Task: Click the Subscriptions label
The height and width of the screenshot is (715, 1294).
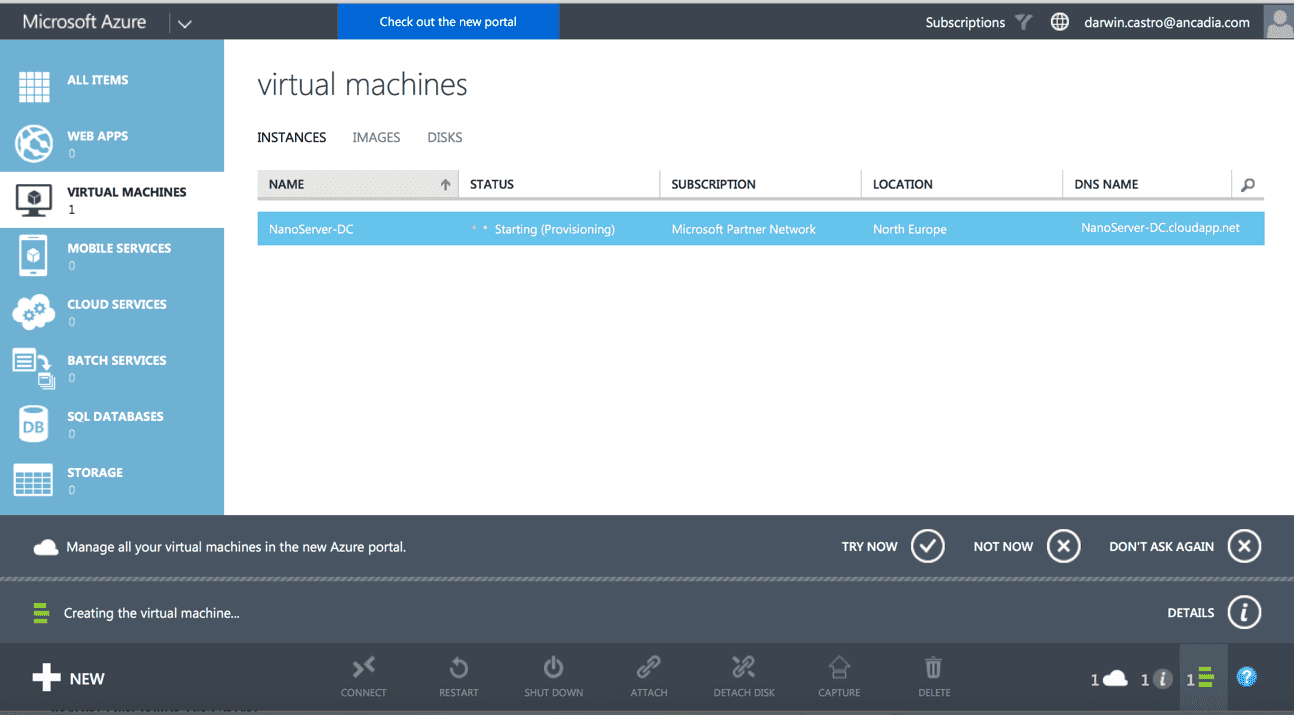Action: coord(965,22)
